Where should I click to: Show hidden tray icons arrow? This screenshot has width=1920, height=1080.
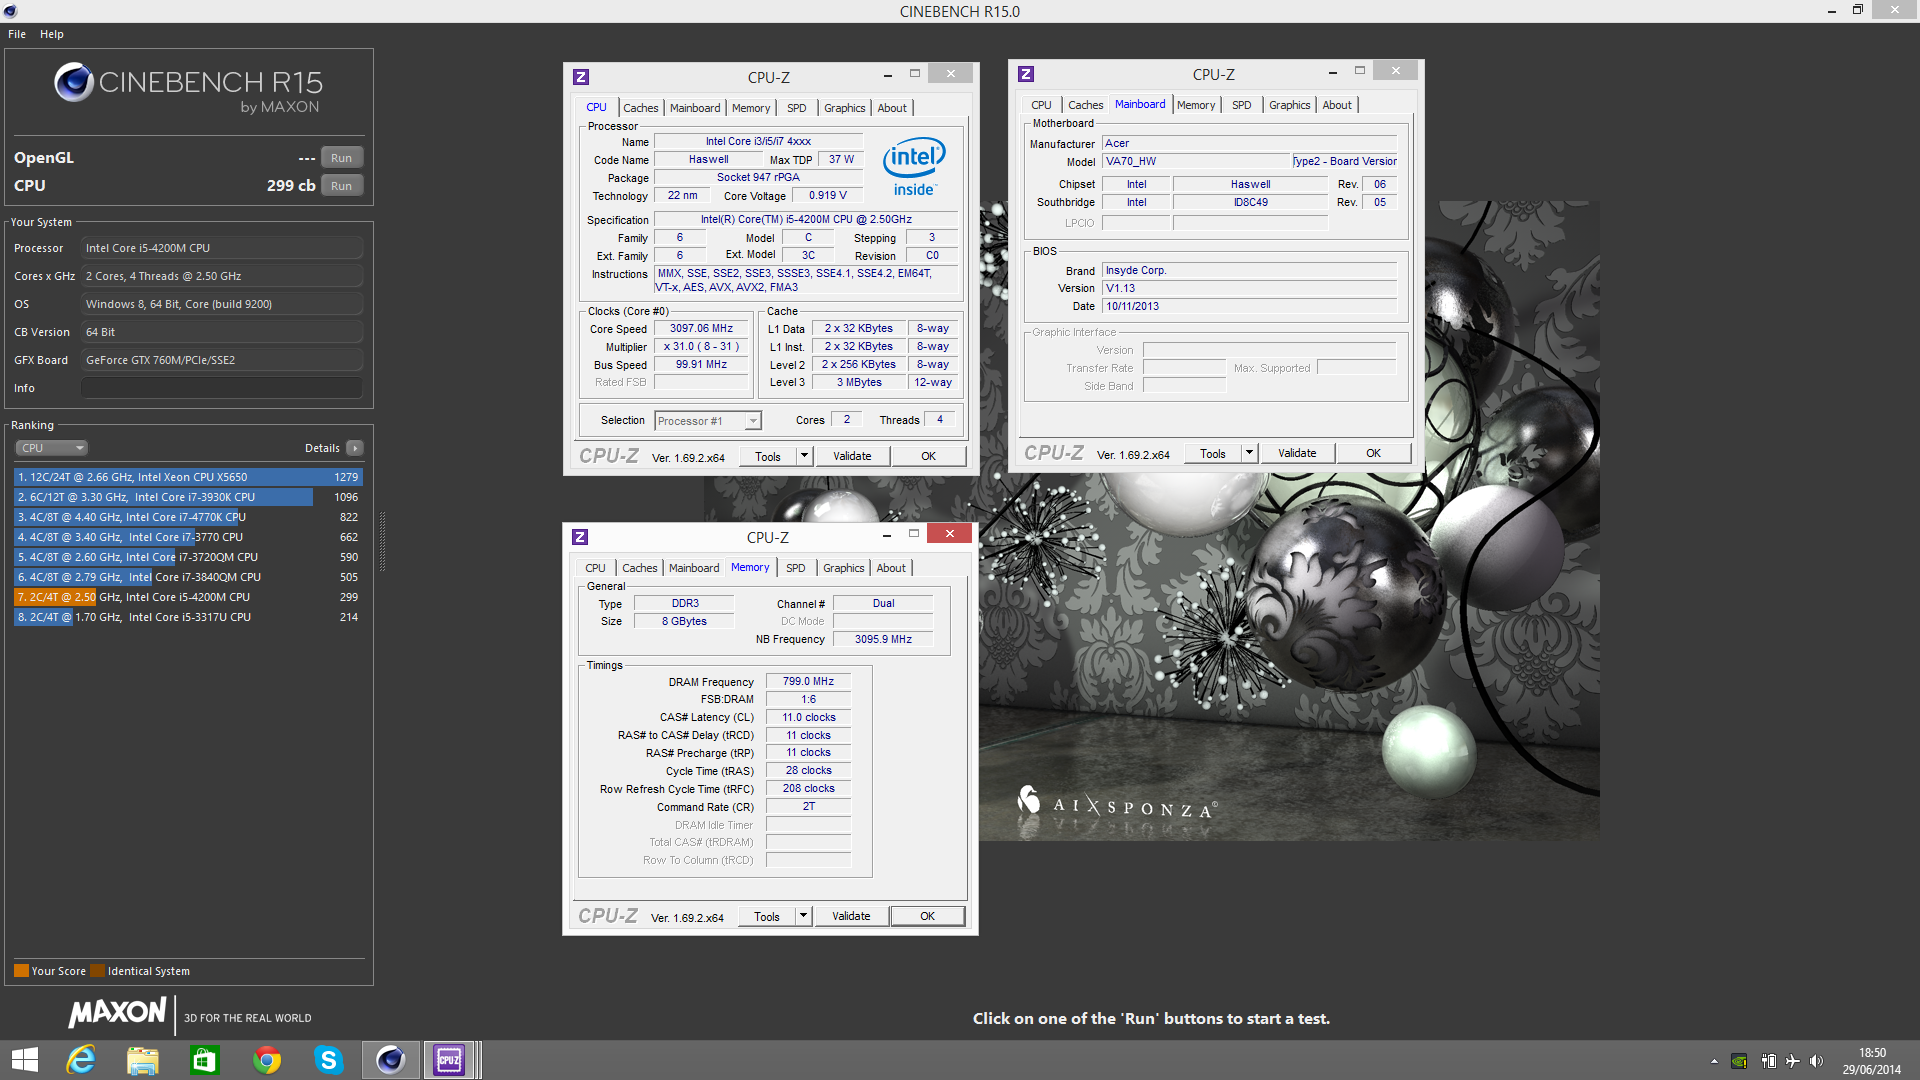(x=1714, y=1061)
